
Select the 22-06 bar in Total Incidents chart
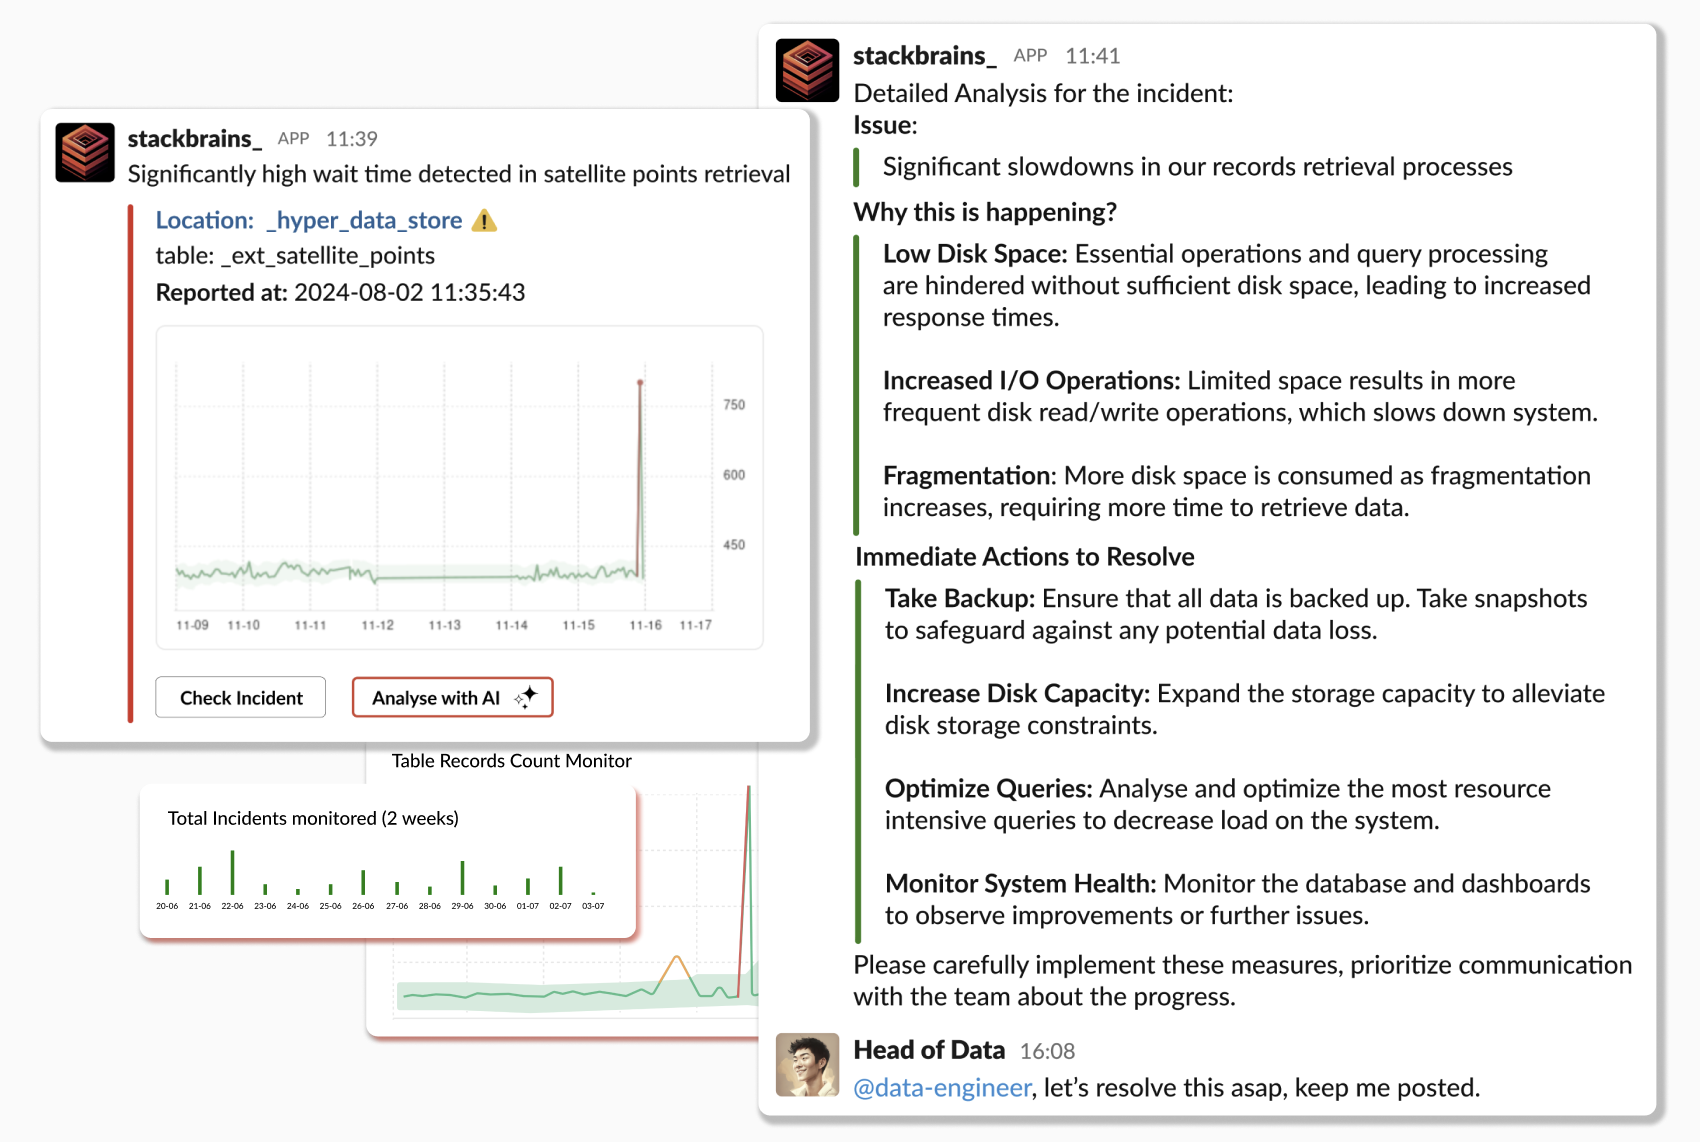[232, 873]
